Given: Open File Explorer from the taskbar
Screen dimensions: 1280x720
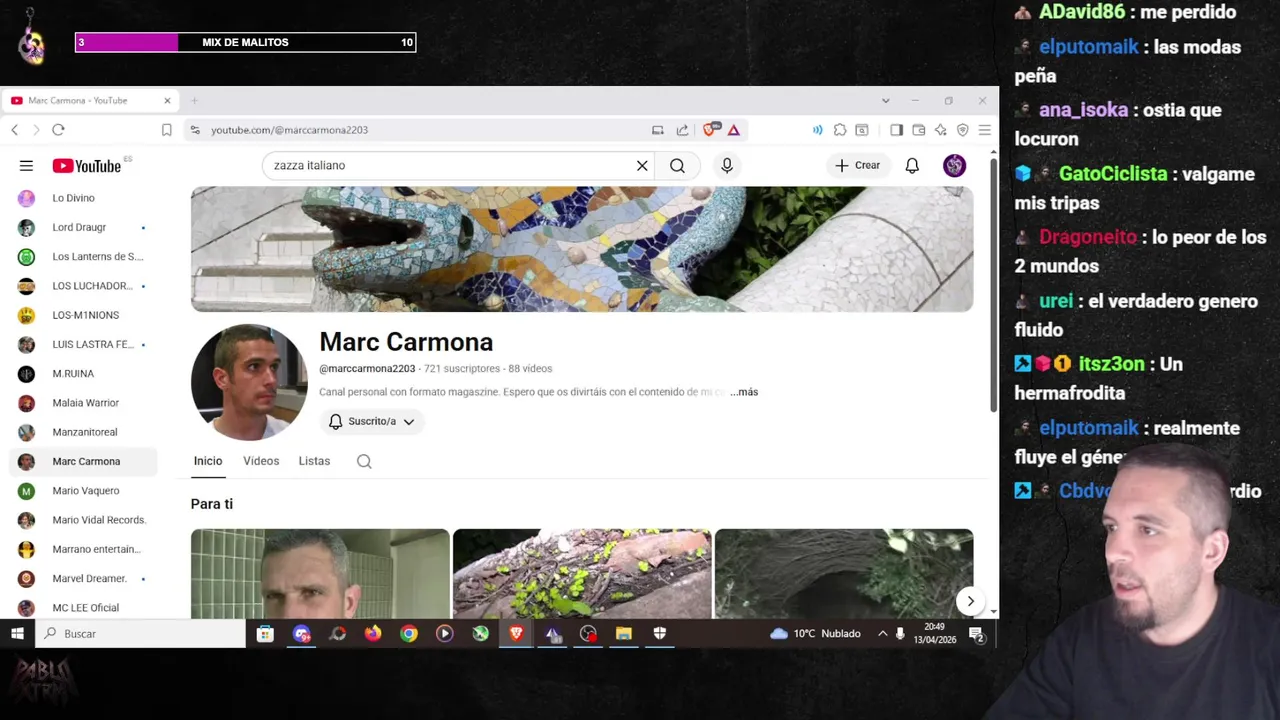Looking at the screenshot, I should (623, 633).
